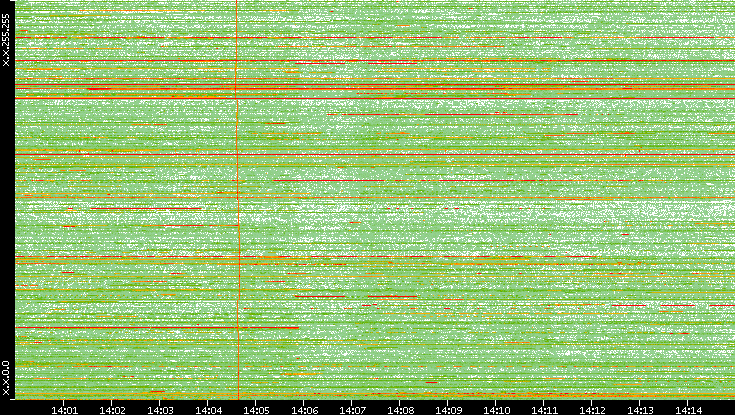
Task: Click the 14:13 time label
Action: coord(640,410)
